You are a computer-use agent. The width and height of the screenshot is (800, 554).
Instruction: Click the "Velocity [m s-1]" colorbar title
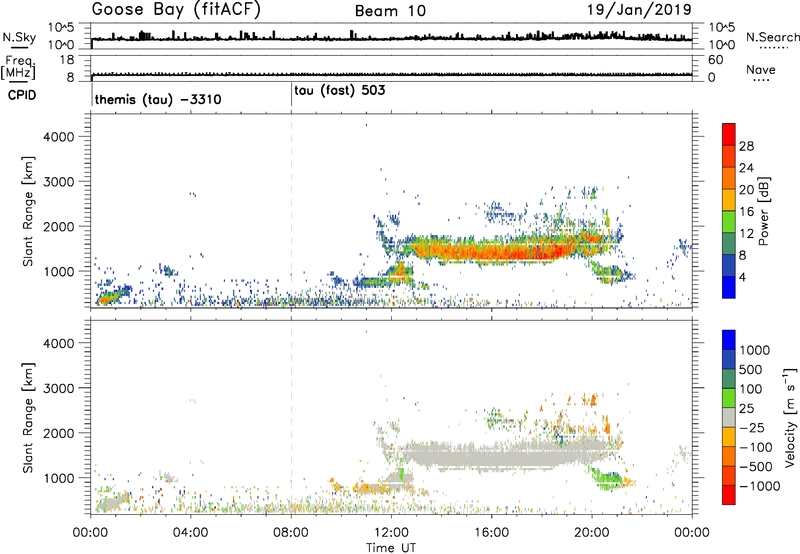click(790, 417)
